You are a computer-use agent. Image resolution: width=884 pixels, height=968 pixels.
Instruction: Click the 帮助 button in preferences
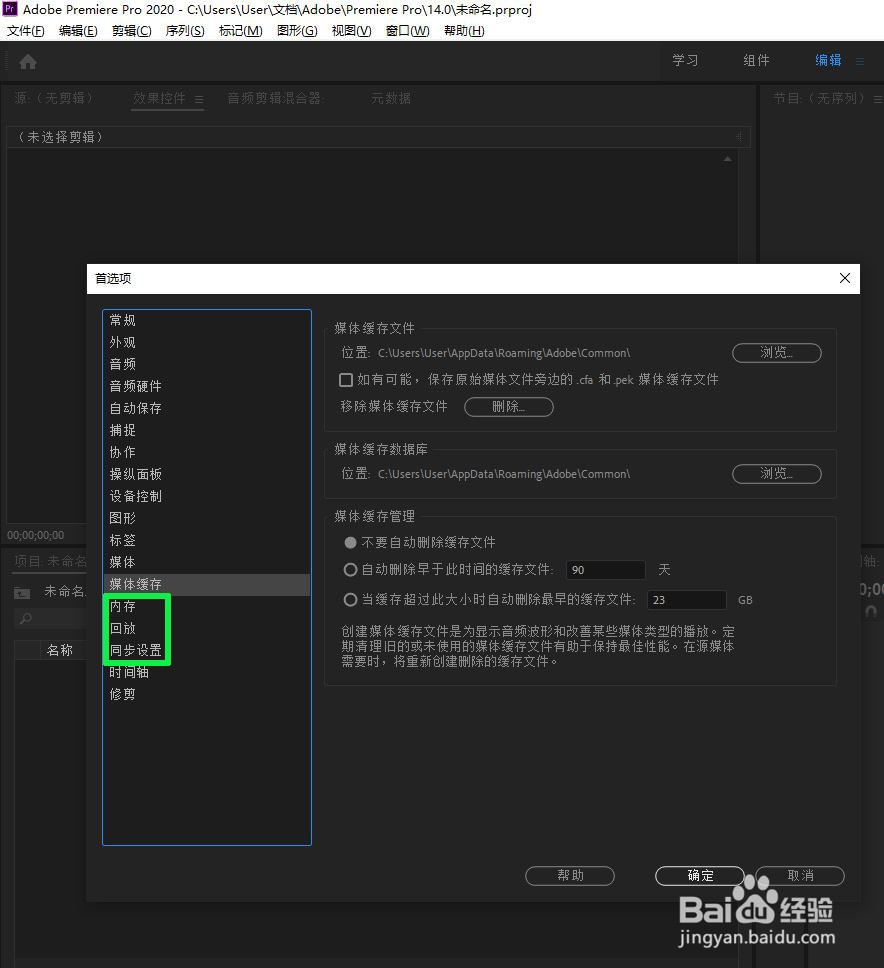tap(570, 875)
